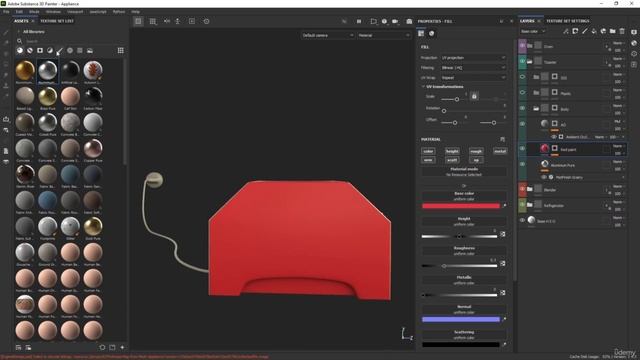
Task: Open the Filtering dropdown
Action: [473, 68]
